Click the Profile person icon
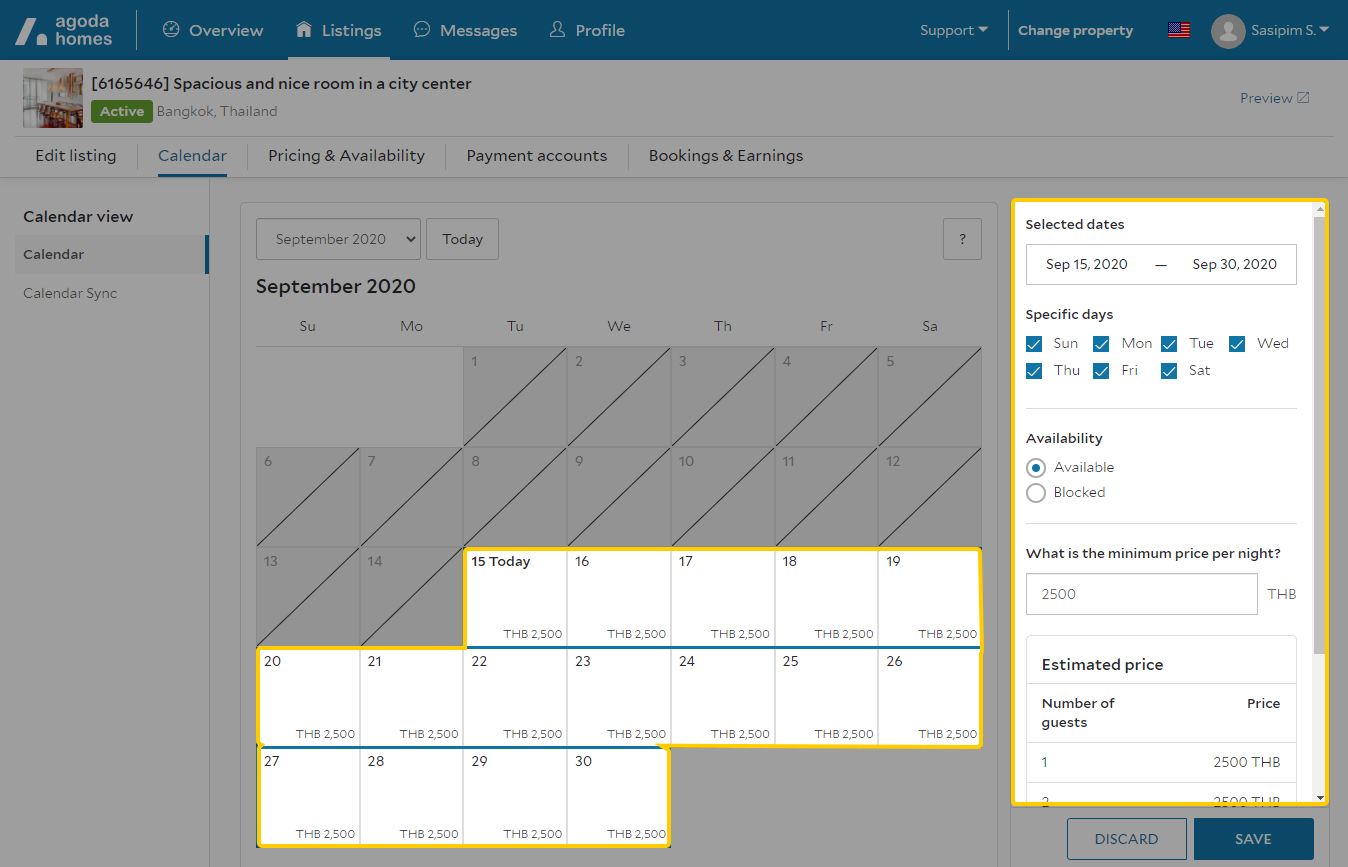 tap(557, 30)
